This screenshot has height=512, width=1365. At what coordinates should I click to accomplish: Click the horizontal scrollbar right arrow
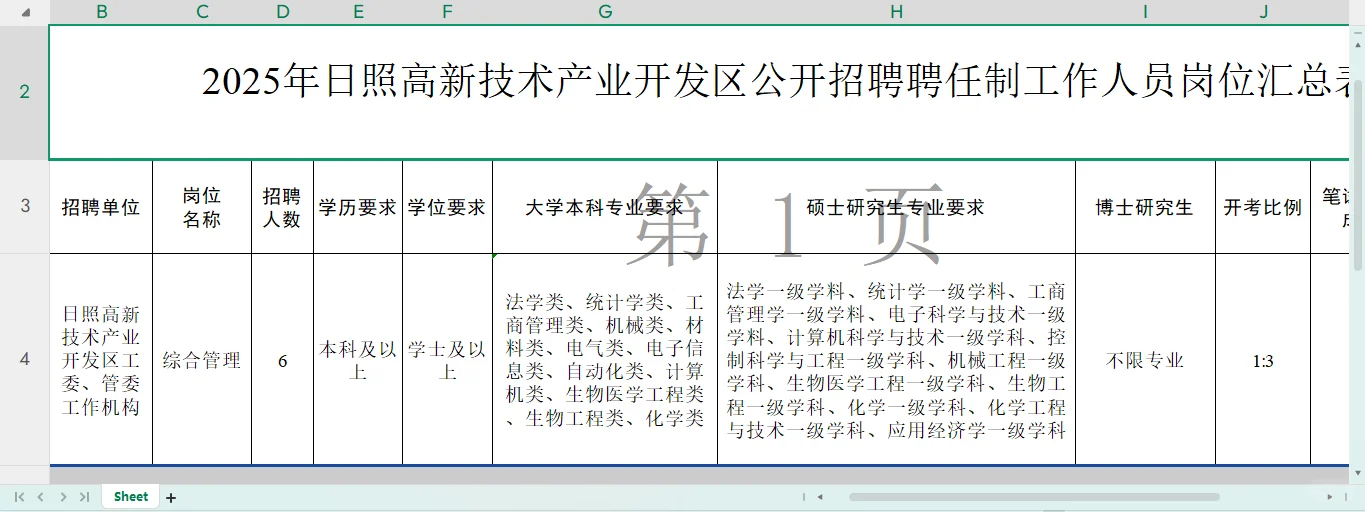1330,497
